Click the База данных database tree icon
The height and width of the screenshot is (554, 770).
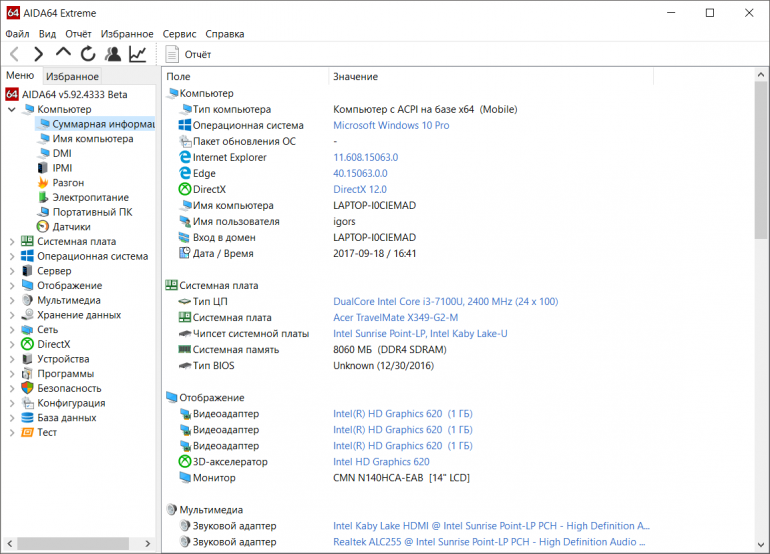pyautogui.click(x=28, y=418)
